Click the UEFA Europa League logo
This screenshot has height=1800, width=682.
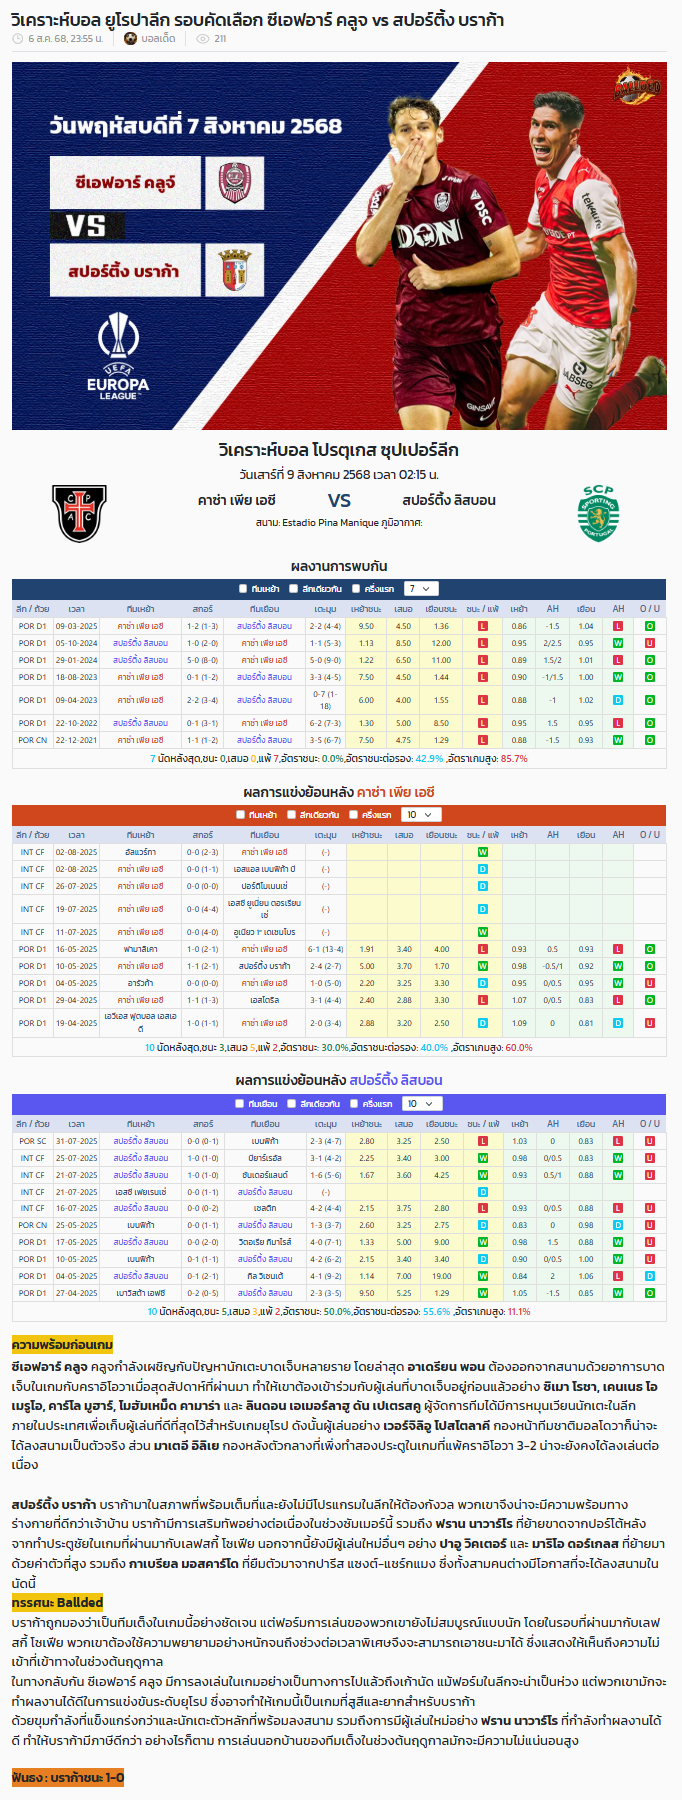118,357
